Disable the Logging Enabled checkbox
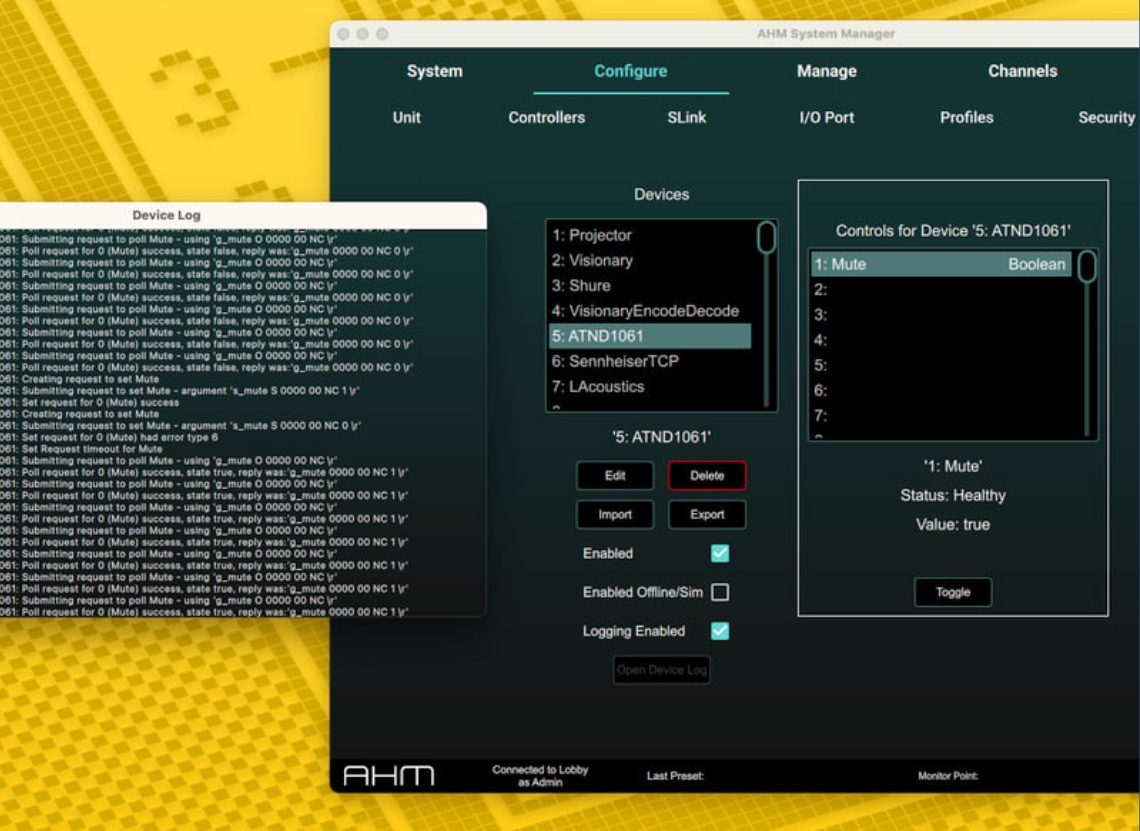The width and height of the screenshot is (1140, 831). click(720, 631)
